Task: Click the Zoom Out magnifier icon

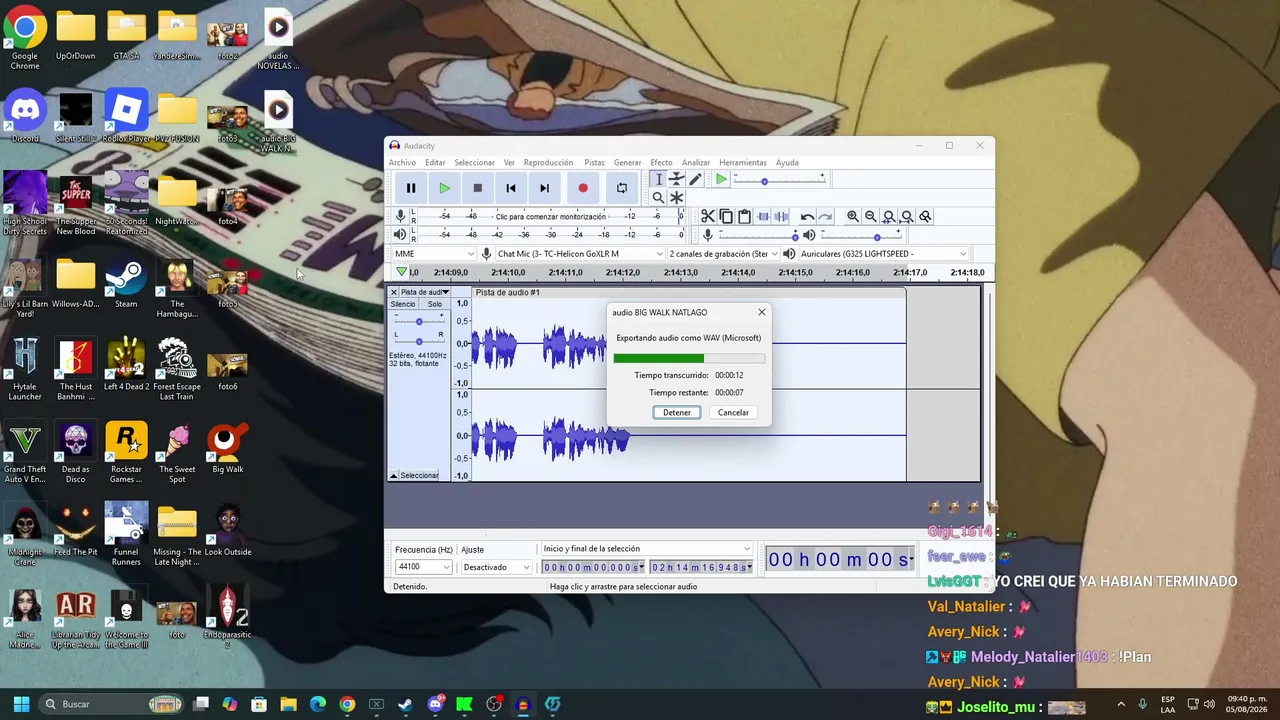Action: click(x=871, y=217)
